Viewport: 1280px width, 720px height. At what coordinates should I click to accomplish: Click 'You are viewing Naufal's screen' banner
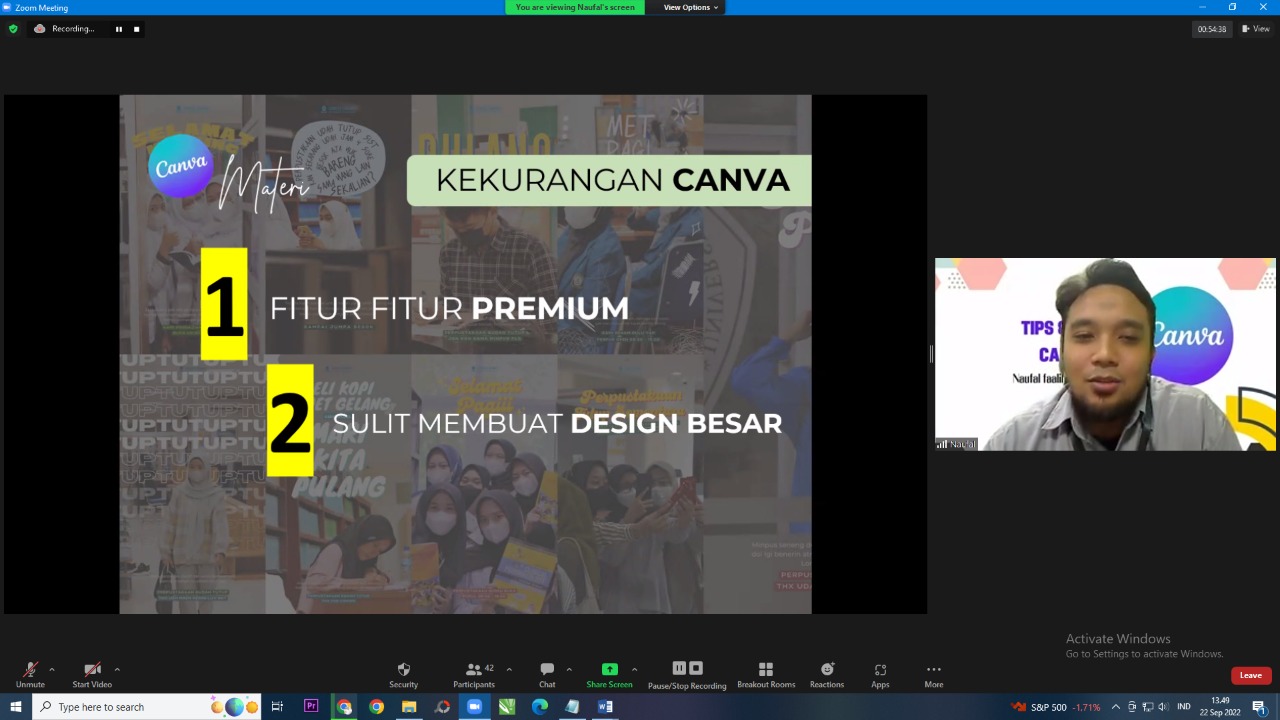(575, 7)
